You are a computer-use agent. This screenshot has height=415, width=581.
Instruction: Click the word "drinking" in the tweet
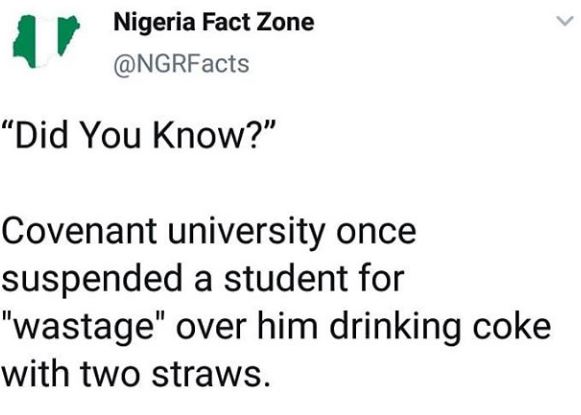point(395,328)
